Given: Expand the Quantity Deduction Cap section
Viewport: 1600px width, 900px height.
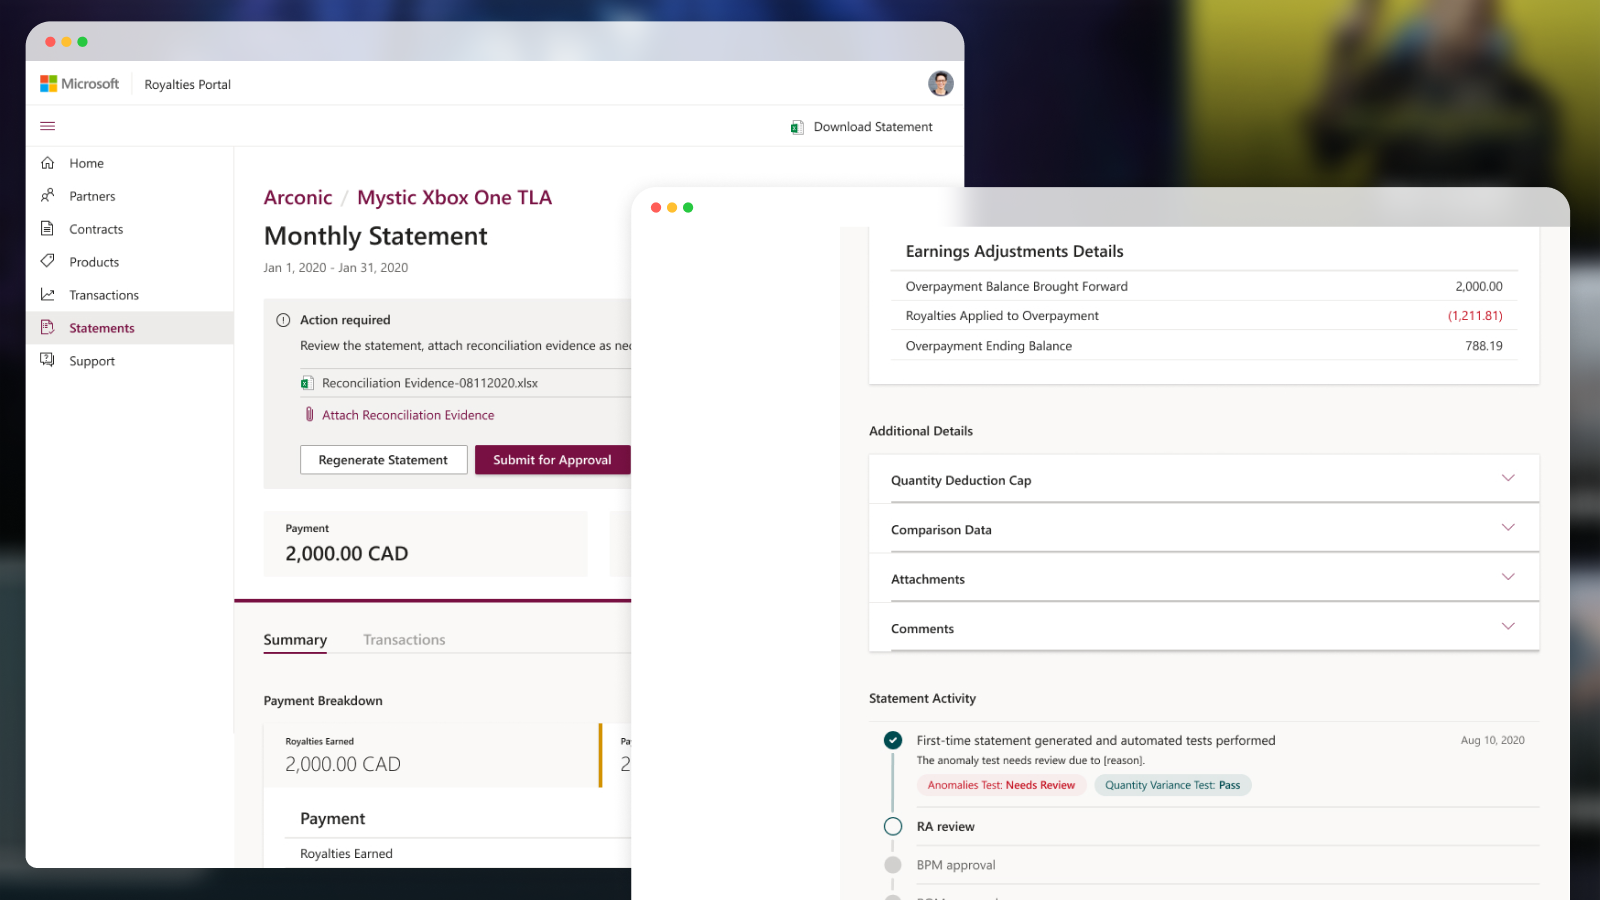Looking at the screenshot, I should [x=1204, y=480].
